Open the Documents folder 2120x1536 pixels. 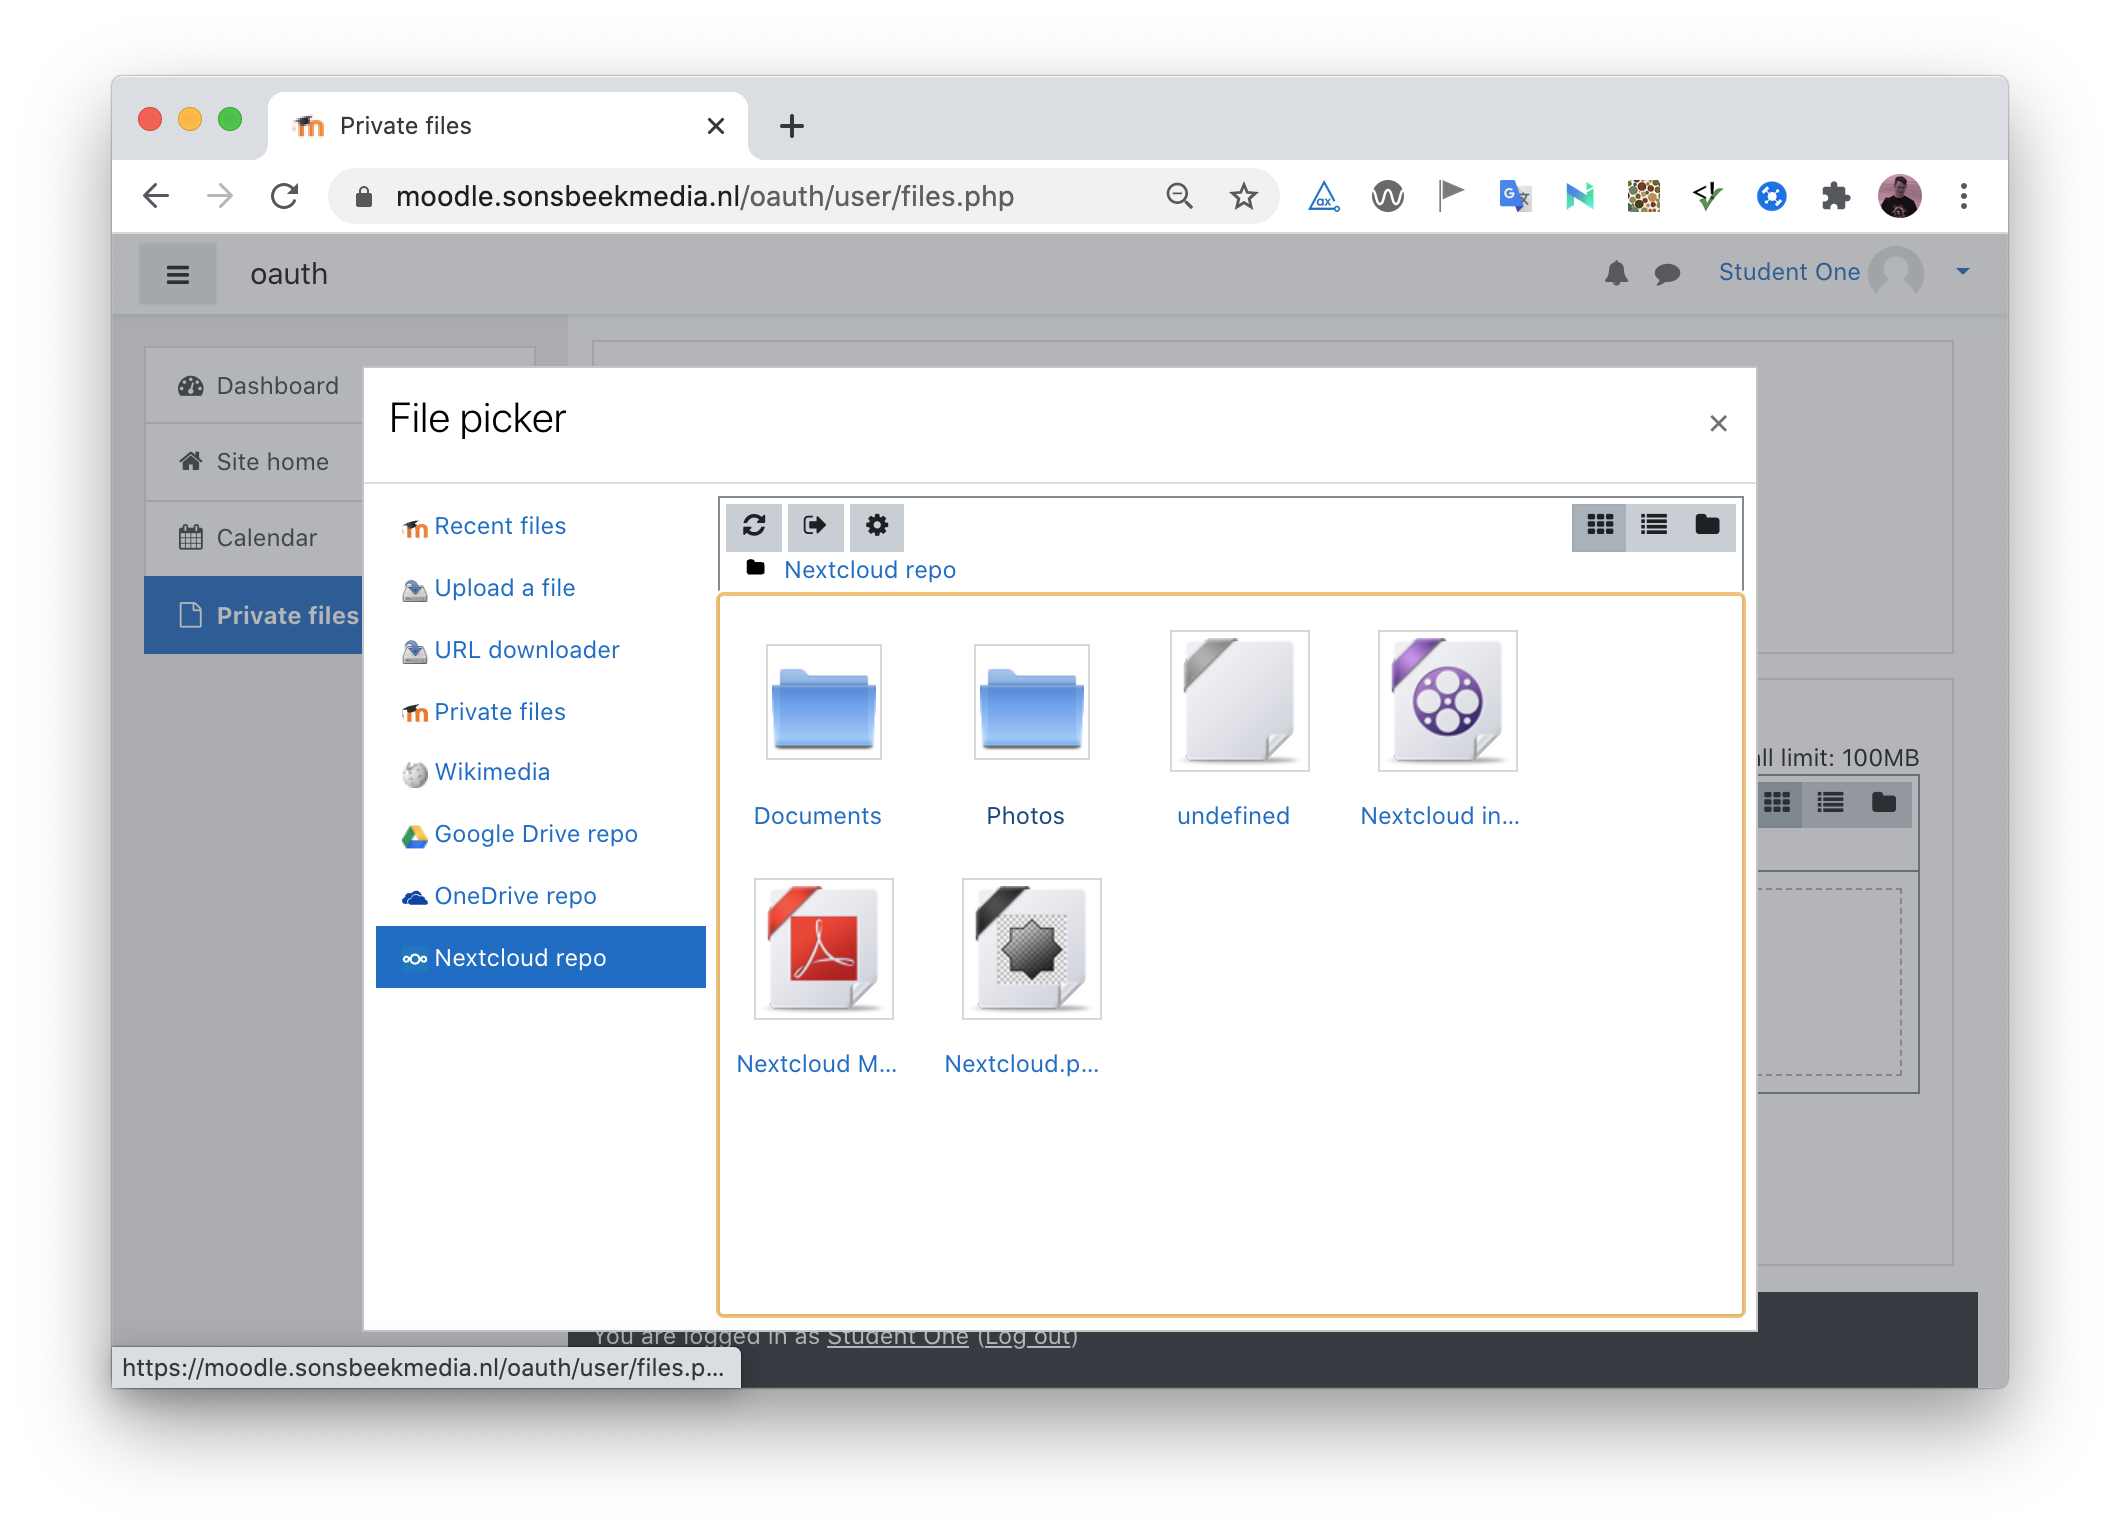pos(823,702)
